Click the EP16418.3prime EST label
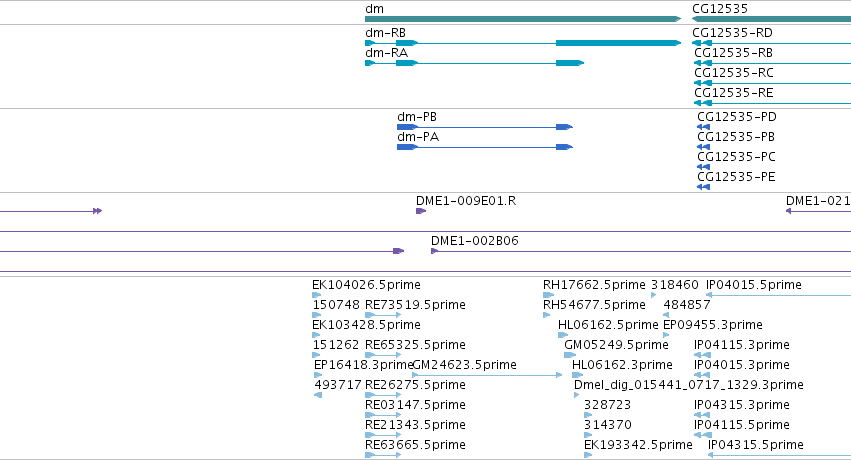The width and height of the screenshot is (851, 460). [x=363, y=366]
